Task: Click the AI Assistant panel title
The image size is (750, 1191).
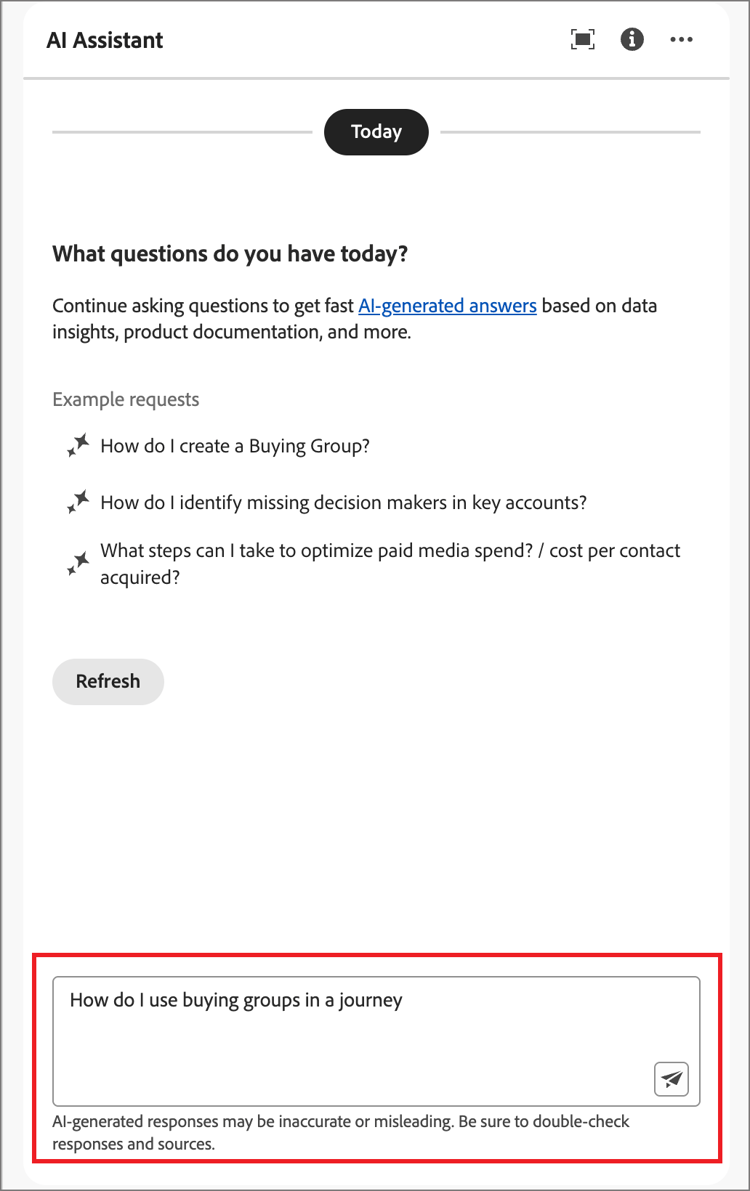Action: coord(105,40)
